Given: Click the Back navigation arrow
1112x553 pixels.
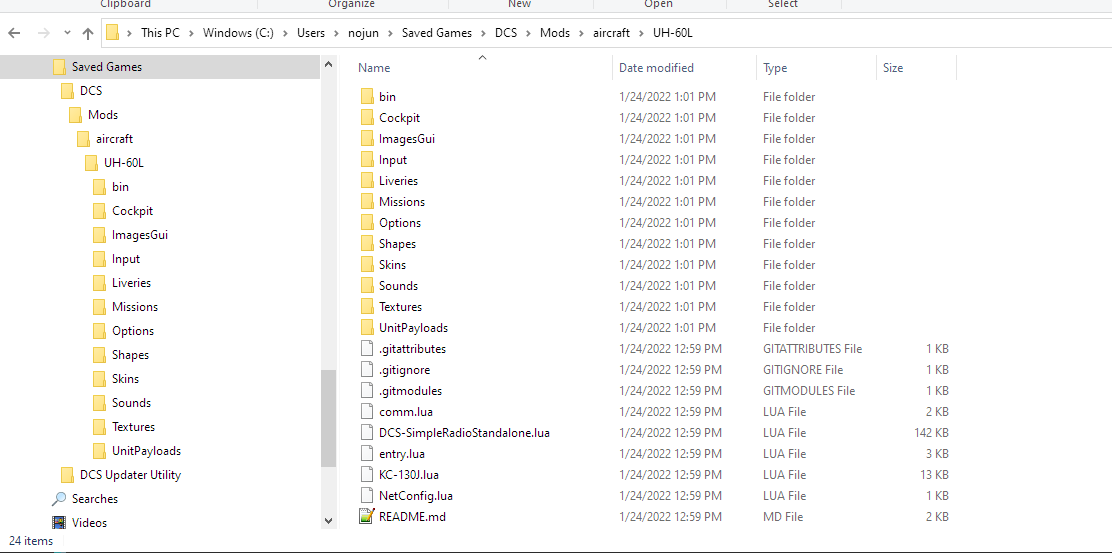Looking at the screenshot, I should 14,33.
